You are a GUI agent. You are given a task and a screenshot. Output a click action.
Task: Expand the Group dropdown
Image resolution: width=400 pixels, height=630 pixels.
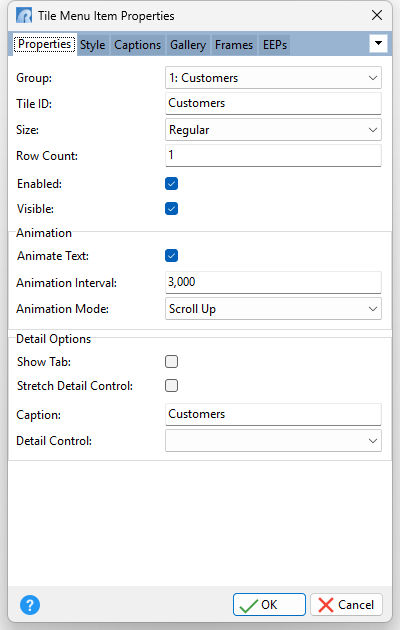pyautogui.click(x=273, y=78)
